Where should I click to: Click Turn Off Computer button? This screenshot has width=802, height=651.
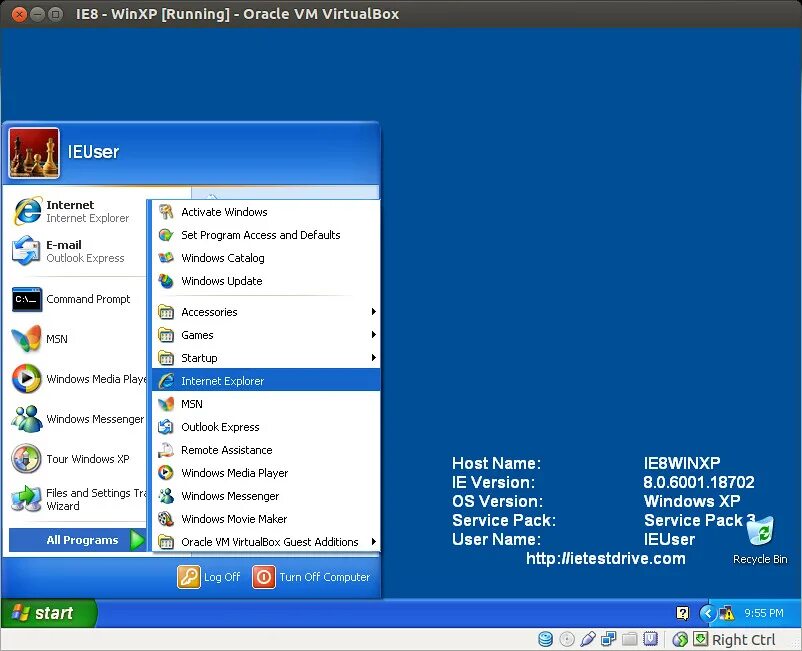tap(311, 577)
